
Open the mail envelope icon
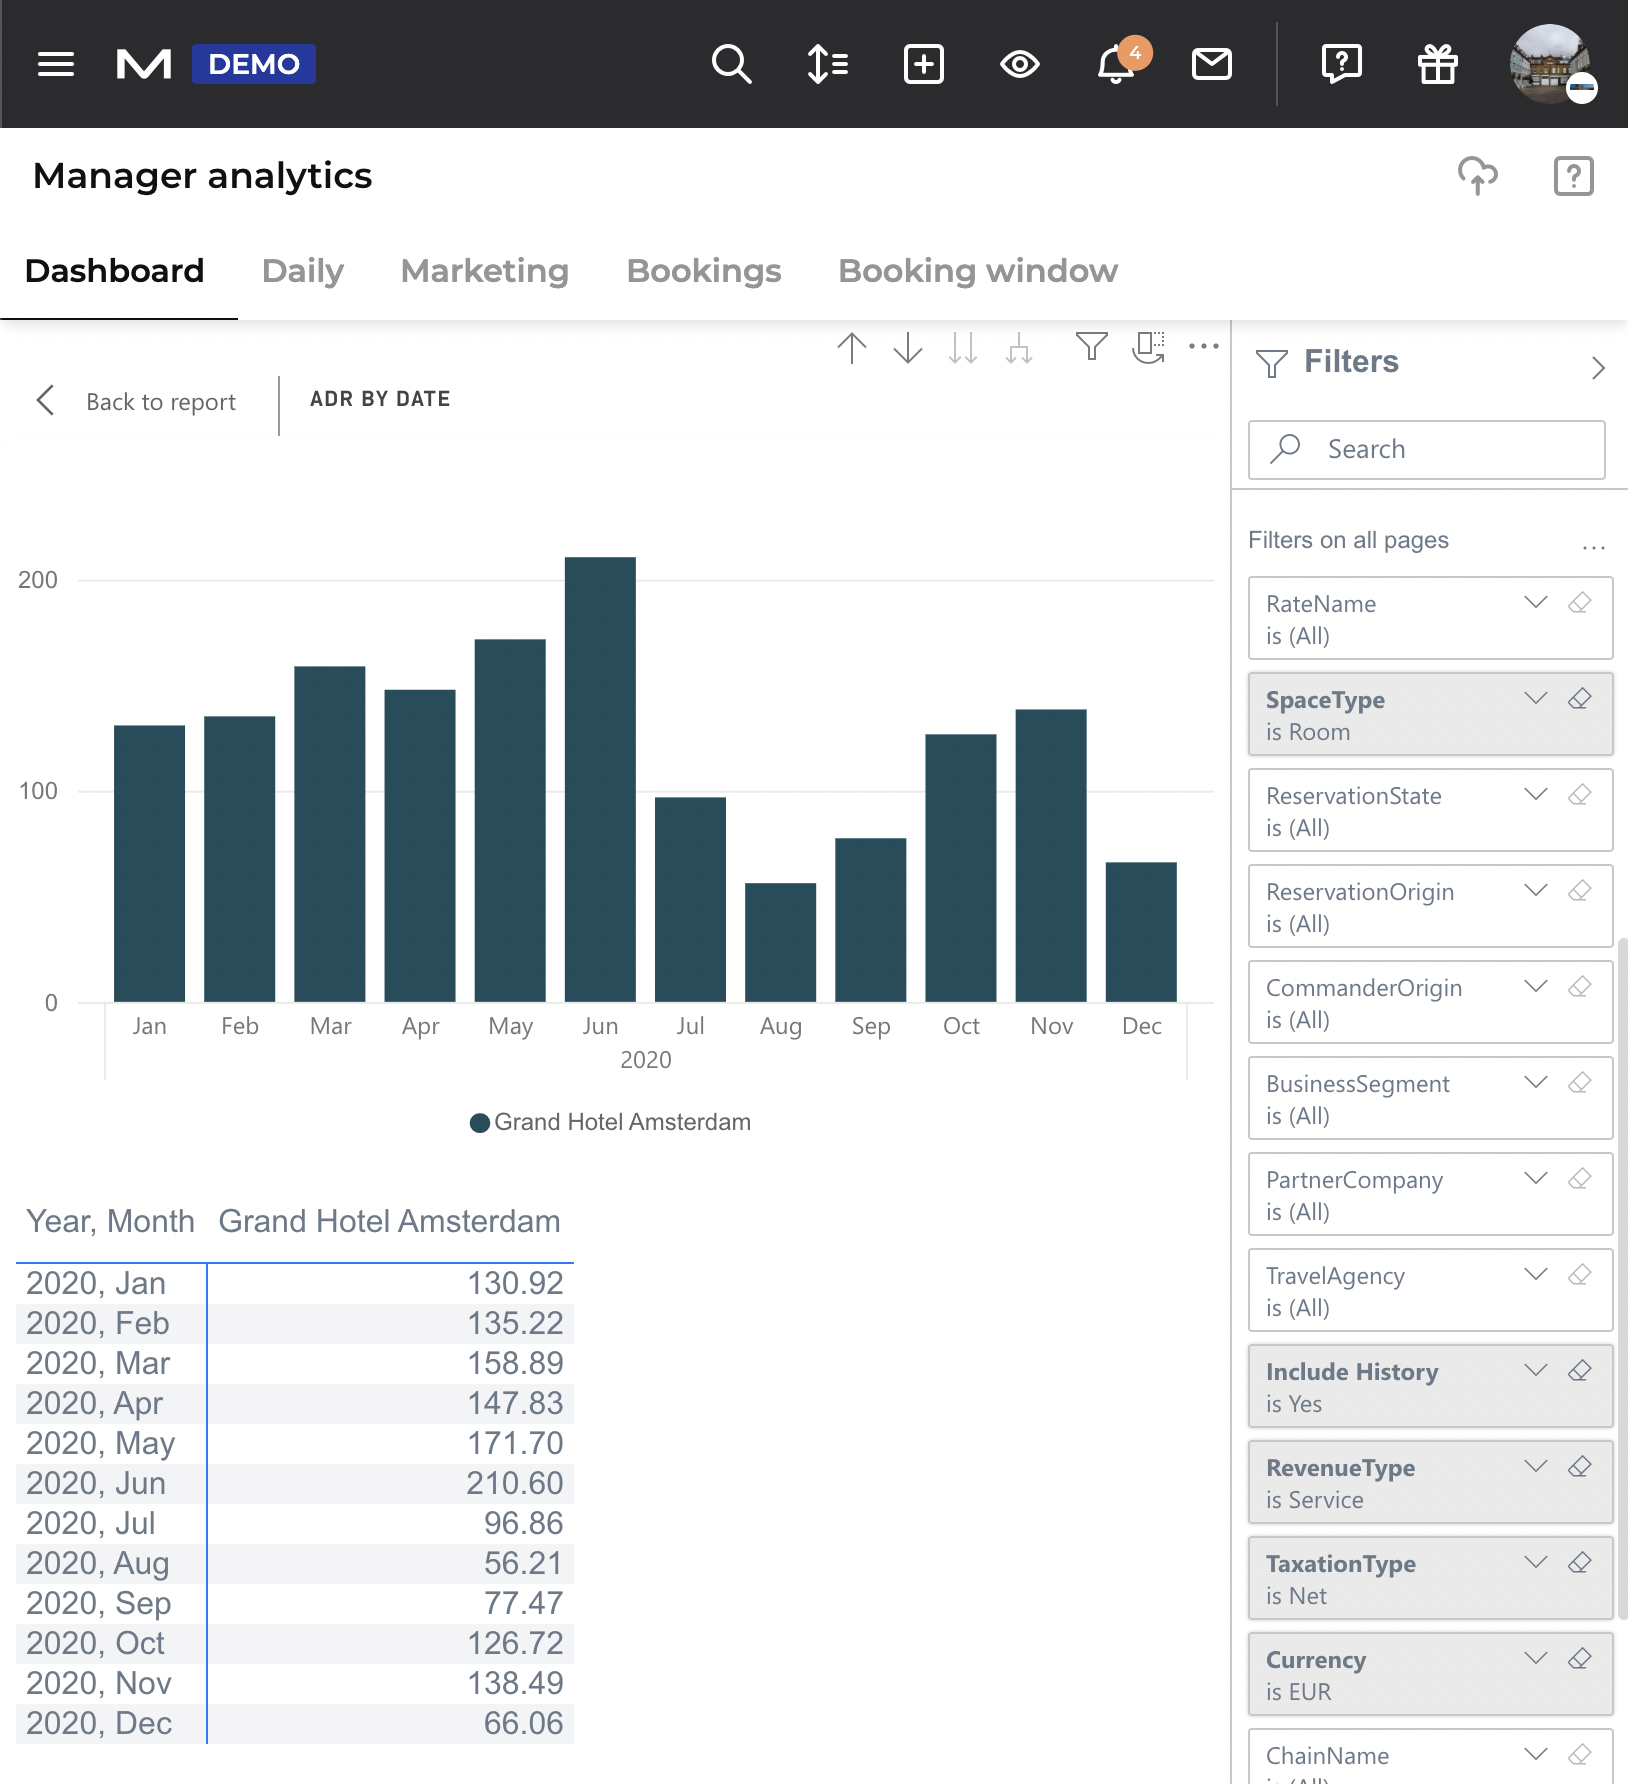coord(1212,64)
